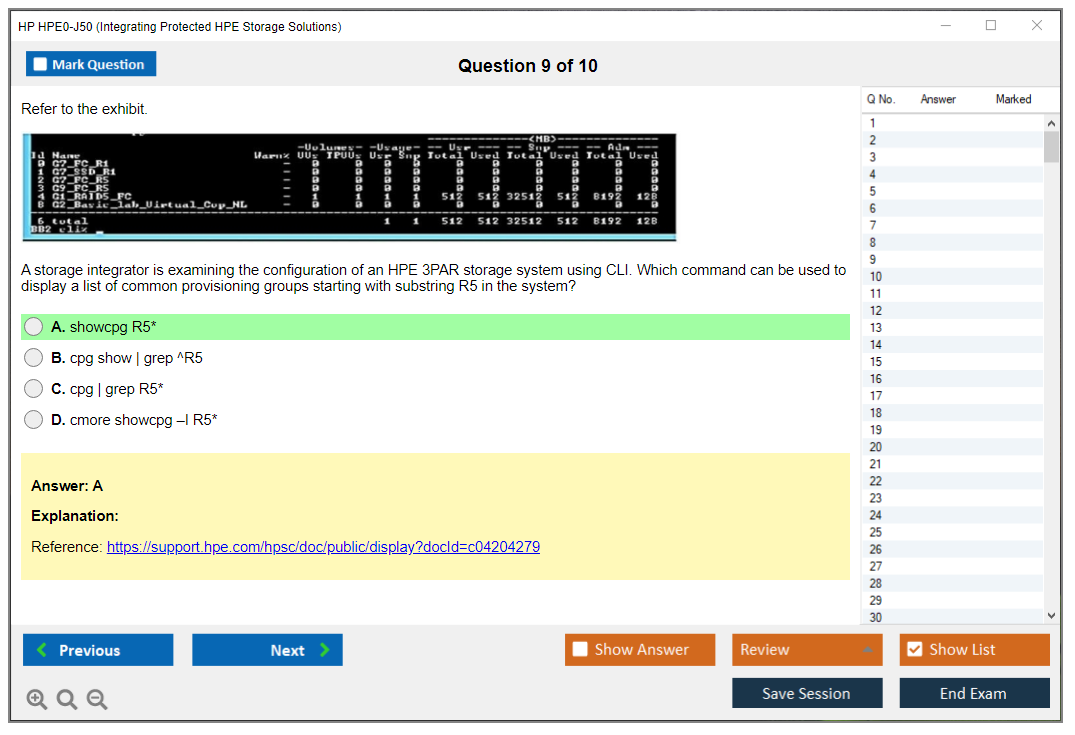Jump to question 13 in list
The image size is (1075, 735).
click(x=876, y=328)
